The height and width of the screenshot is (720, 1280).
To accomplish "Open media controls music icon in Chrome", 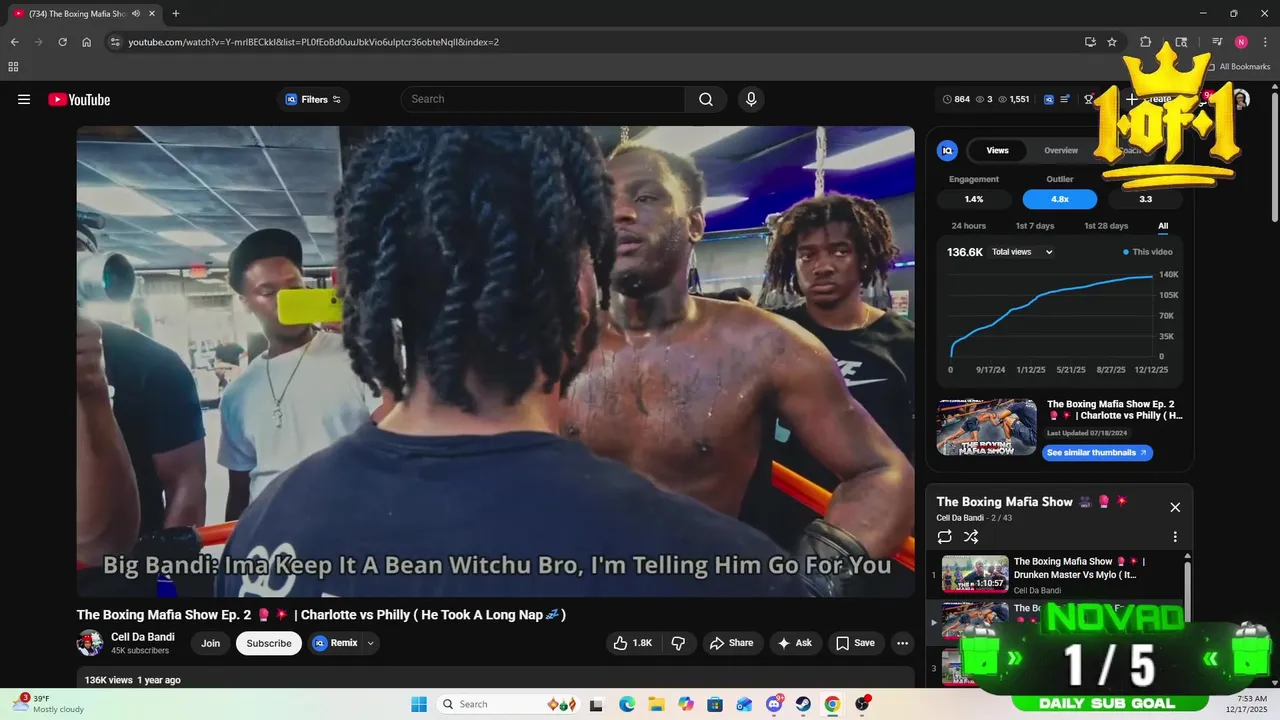I will [x=1217, y=42].
